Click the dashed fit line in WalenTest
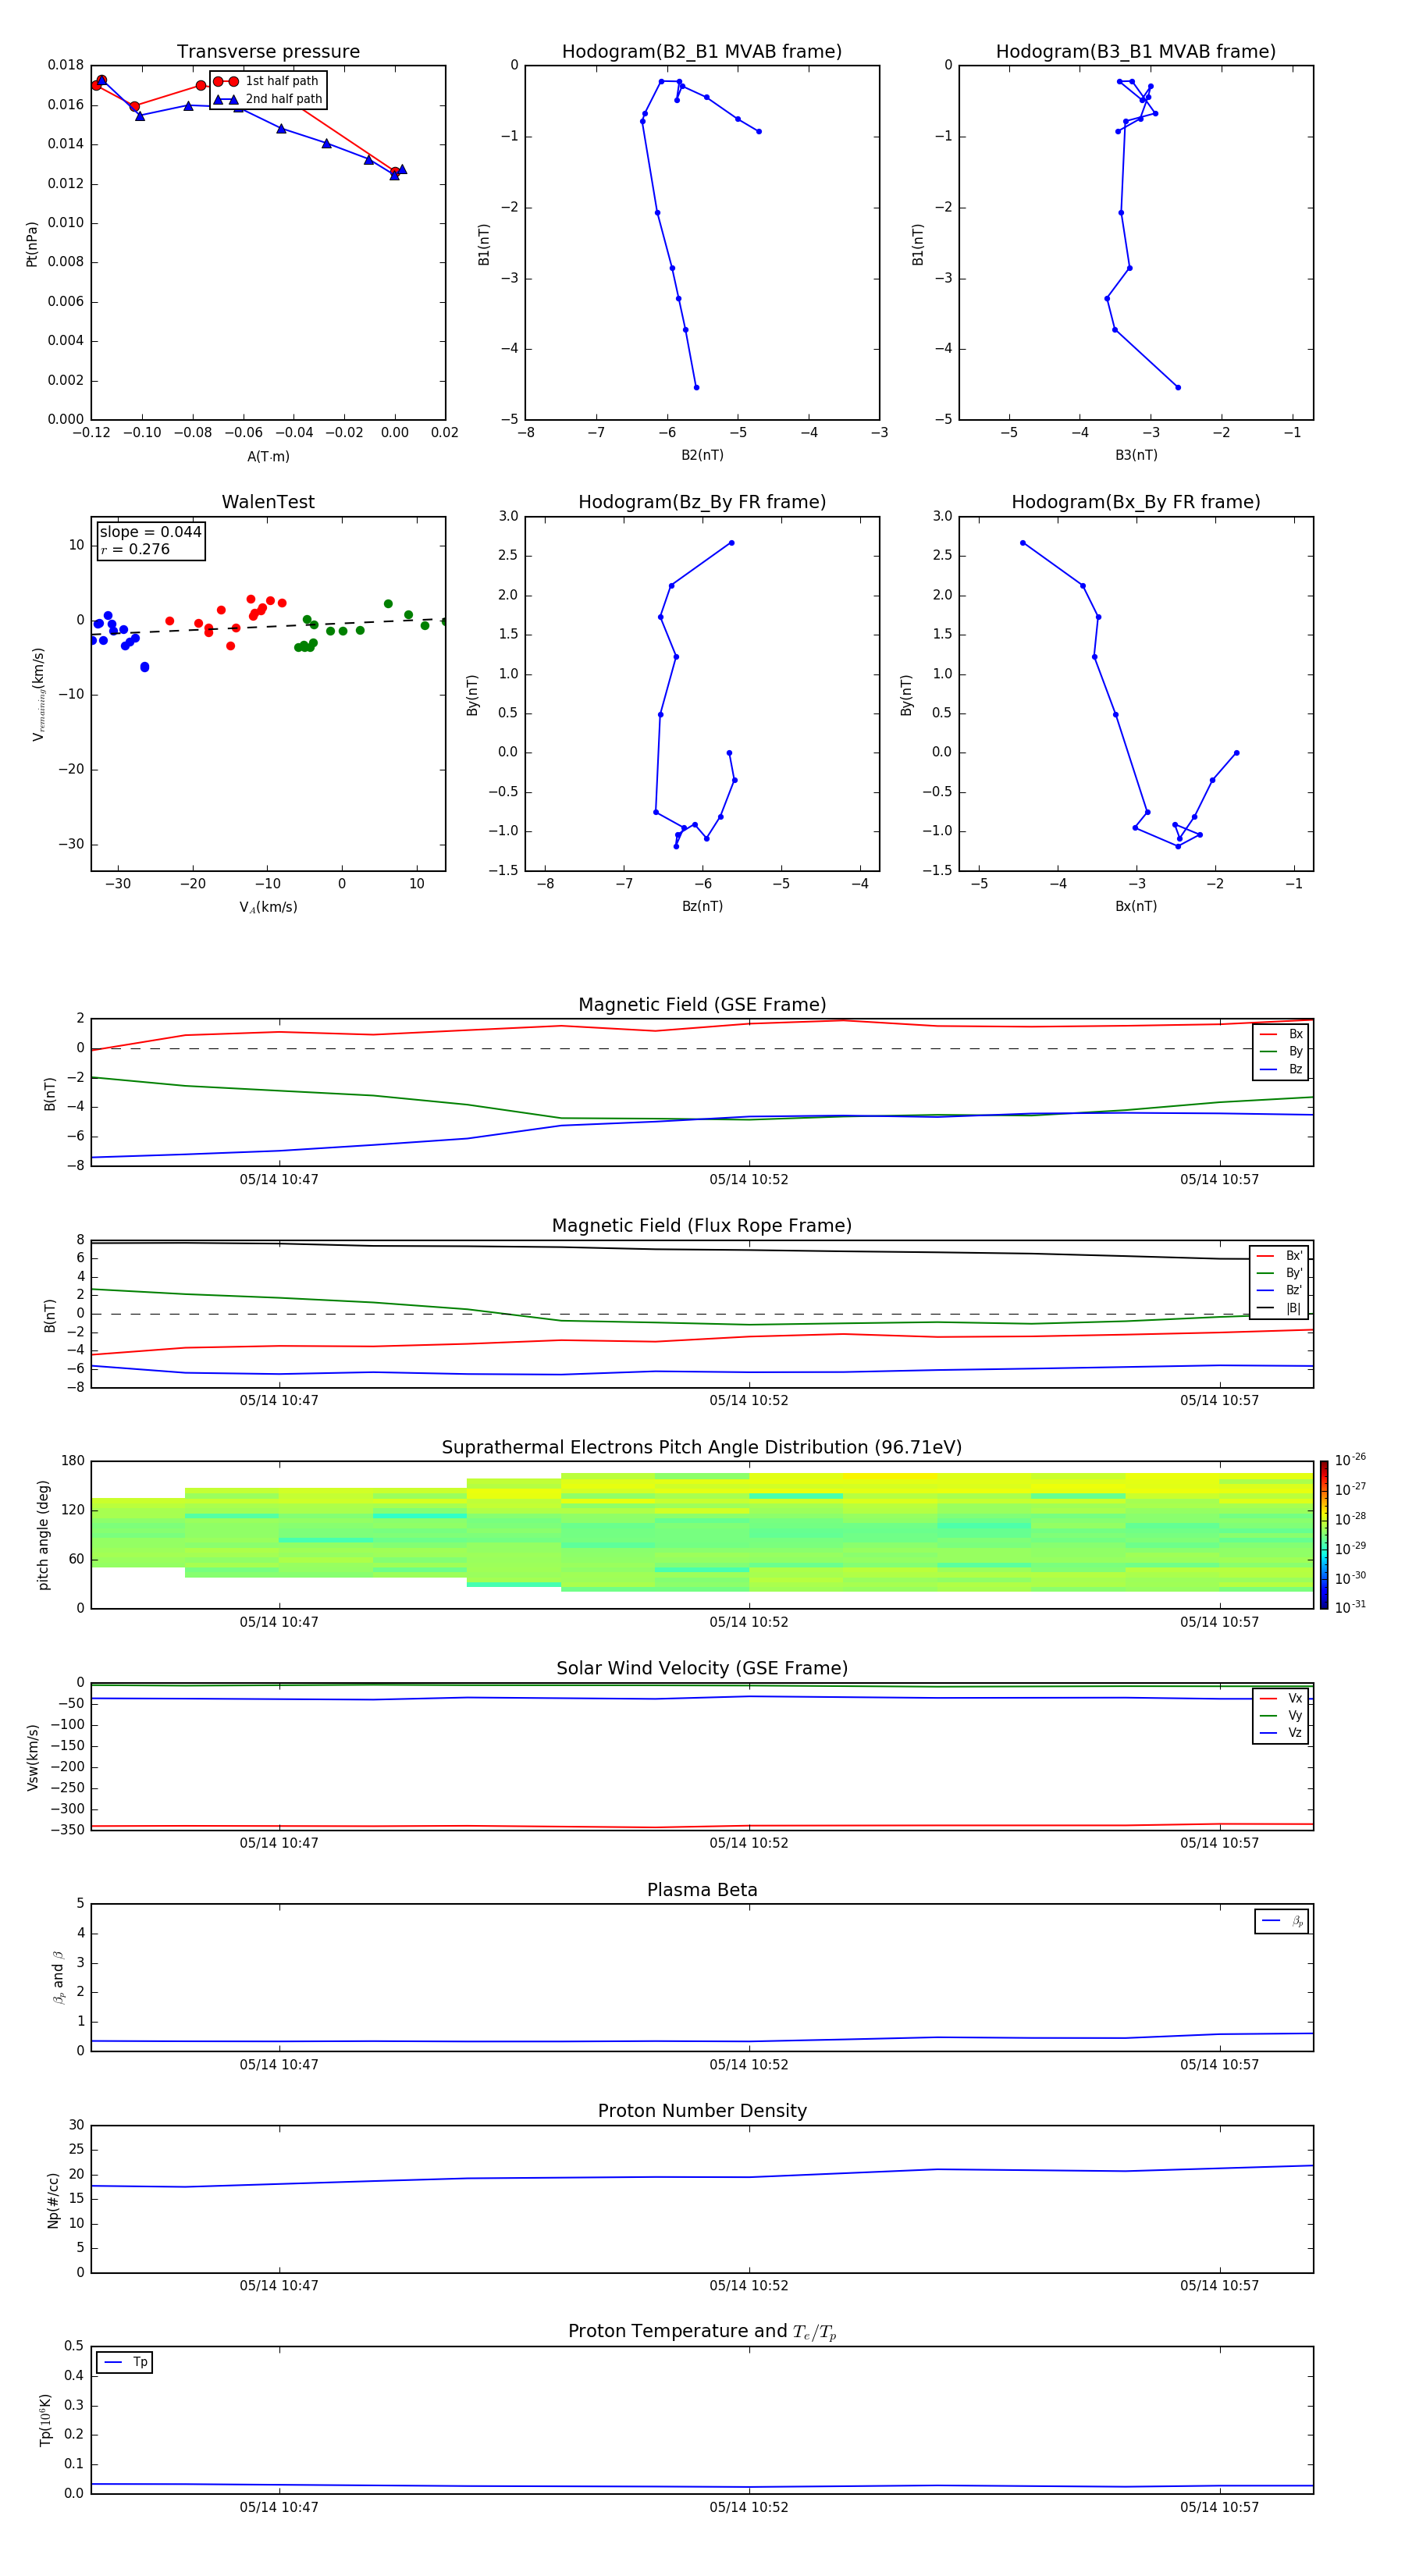Viewport: 1405px width, 2576px height. click(x=268, y=627)
